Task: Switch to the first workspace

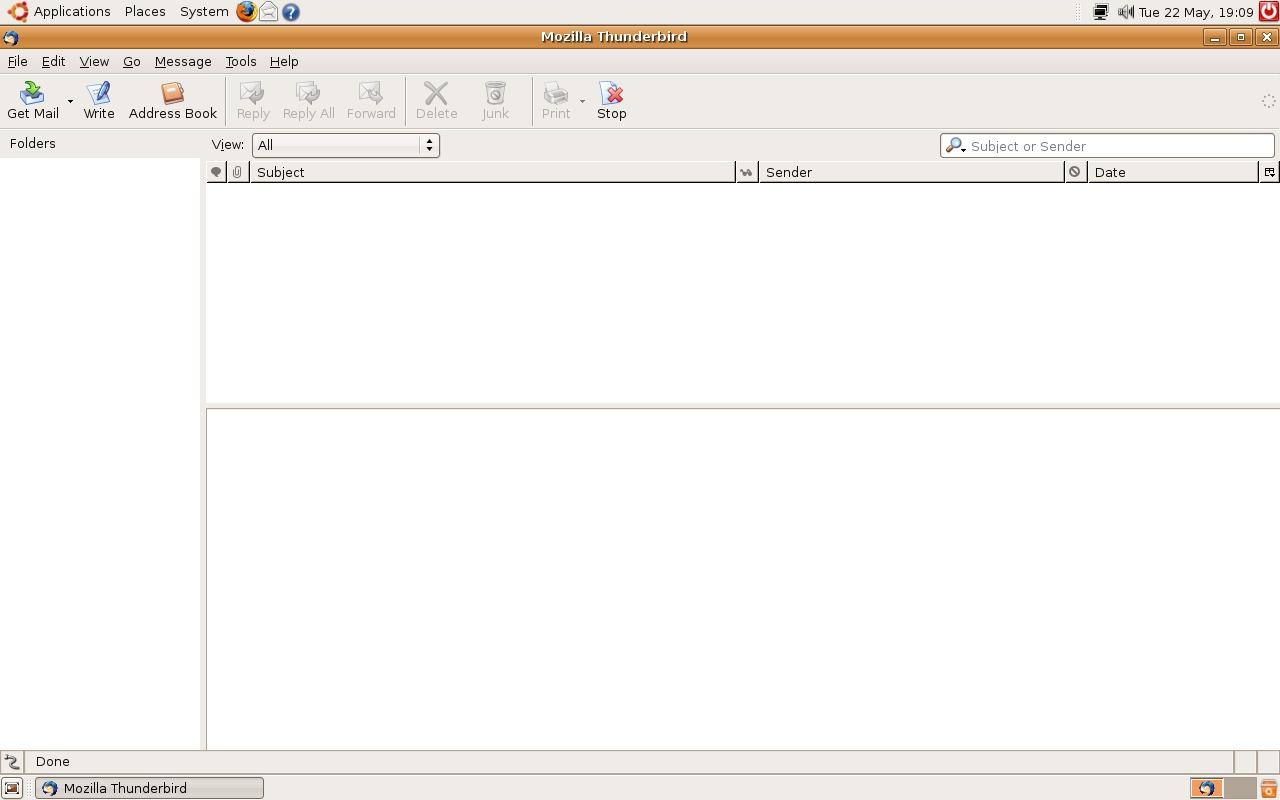Action: pos(1206,788)
